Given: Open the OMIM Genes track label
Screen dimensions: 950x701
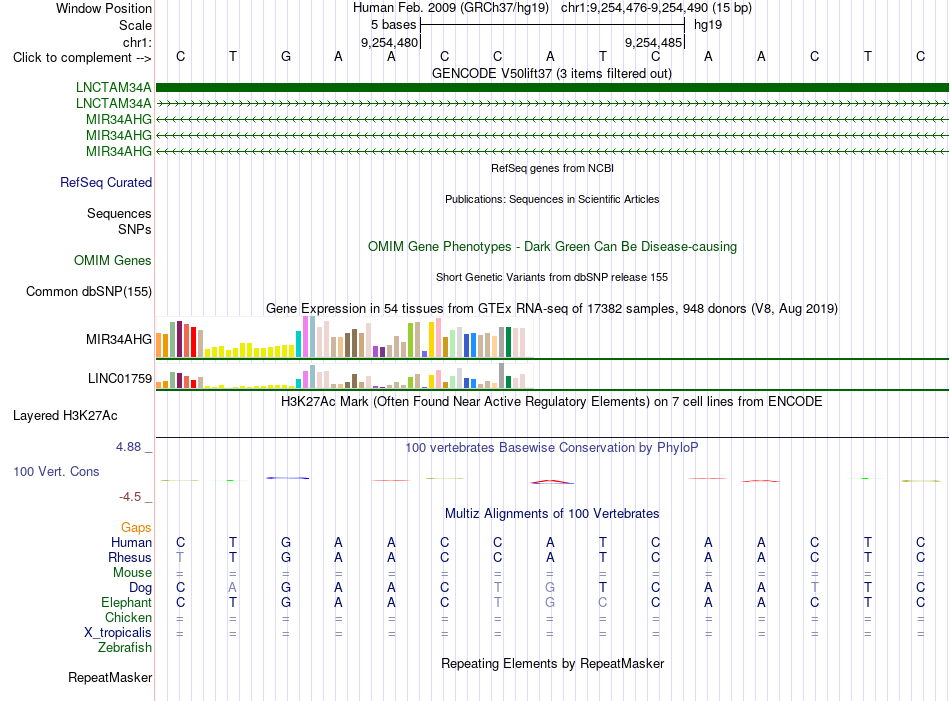Looking at the screenshot, I should (113, 261).
